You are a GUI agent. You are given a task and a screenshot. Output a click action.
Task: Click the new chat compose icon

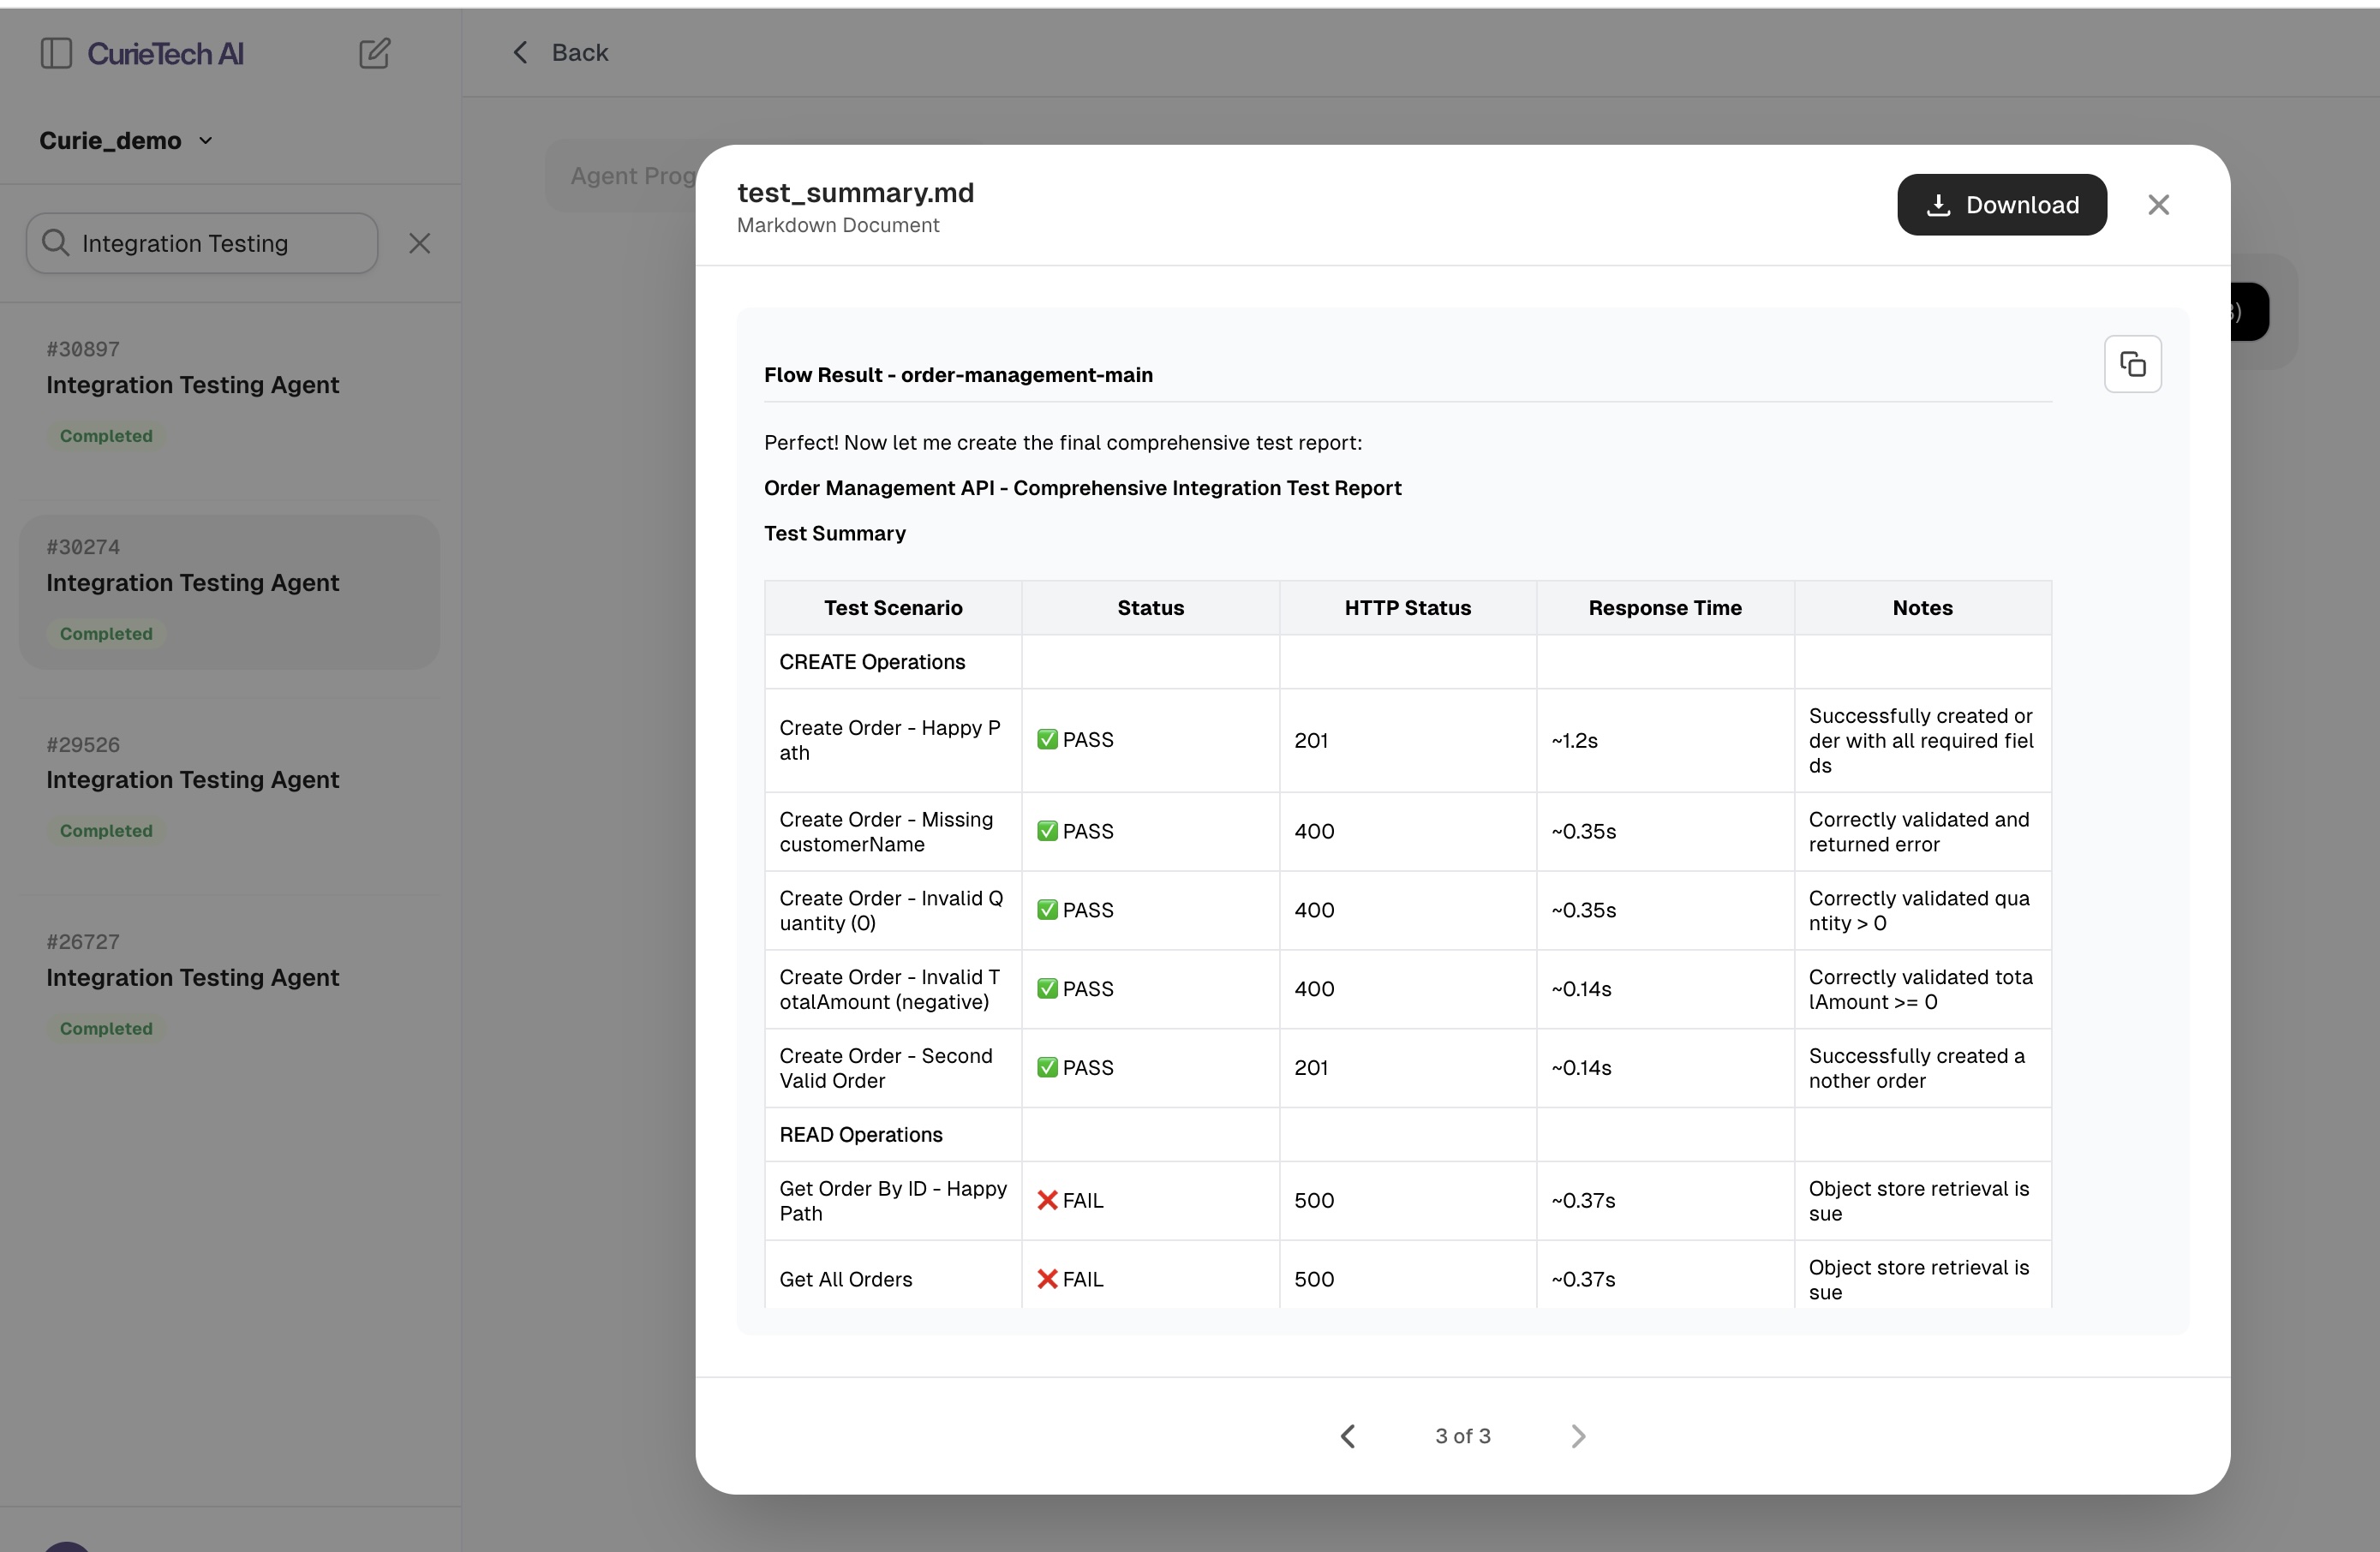[x=374, y=53]
